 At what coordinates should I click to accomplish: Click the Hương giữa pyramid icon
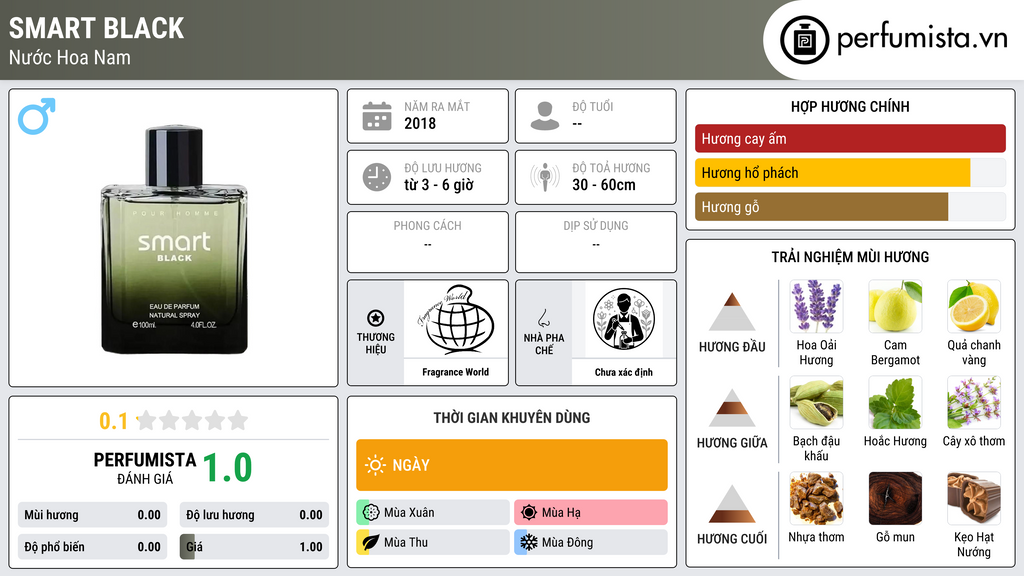point(732,408)
